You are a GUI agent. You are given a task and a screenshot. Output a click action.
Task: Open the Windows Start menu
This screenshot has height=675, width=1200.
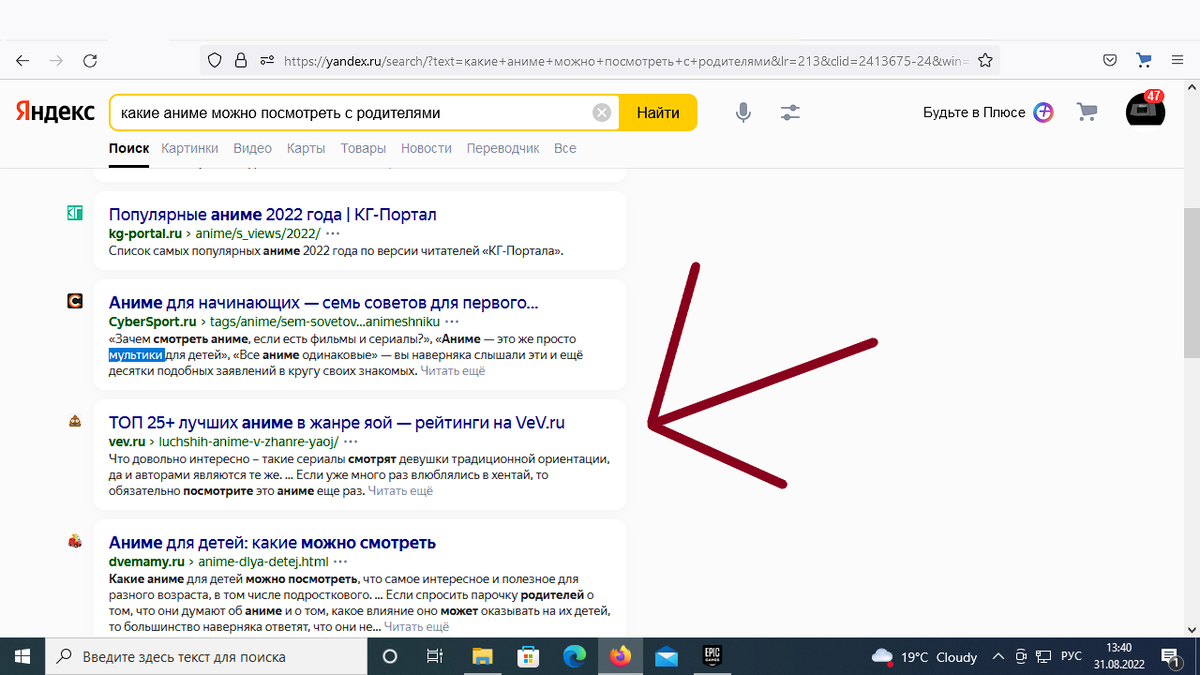pos(22,657)
